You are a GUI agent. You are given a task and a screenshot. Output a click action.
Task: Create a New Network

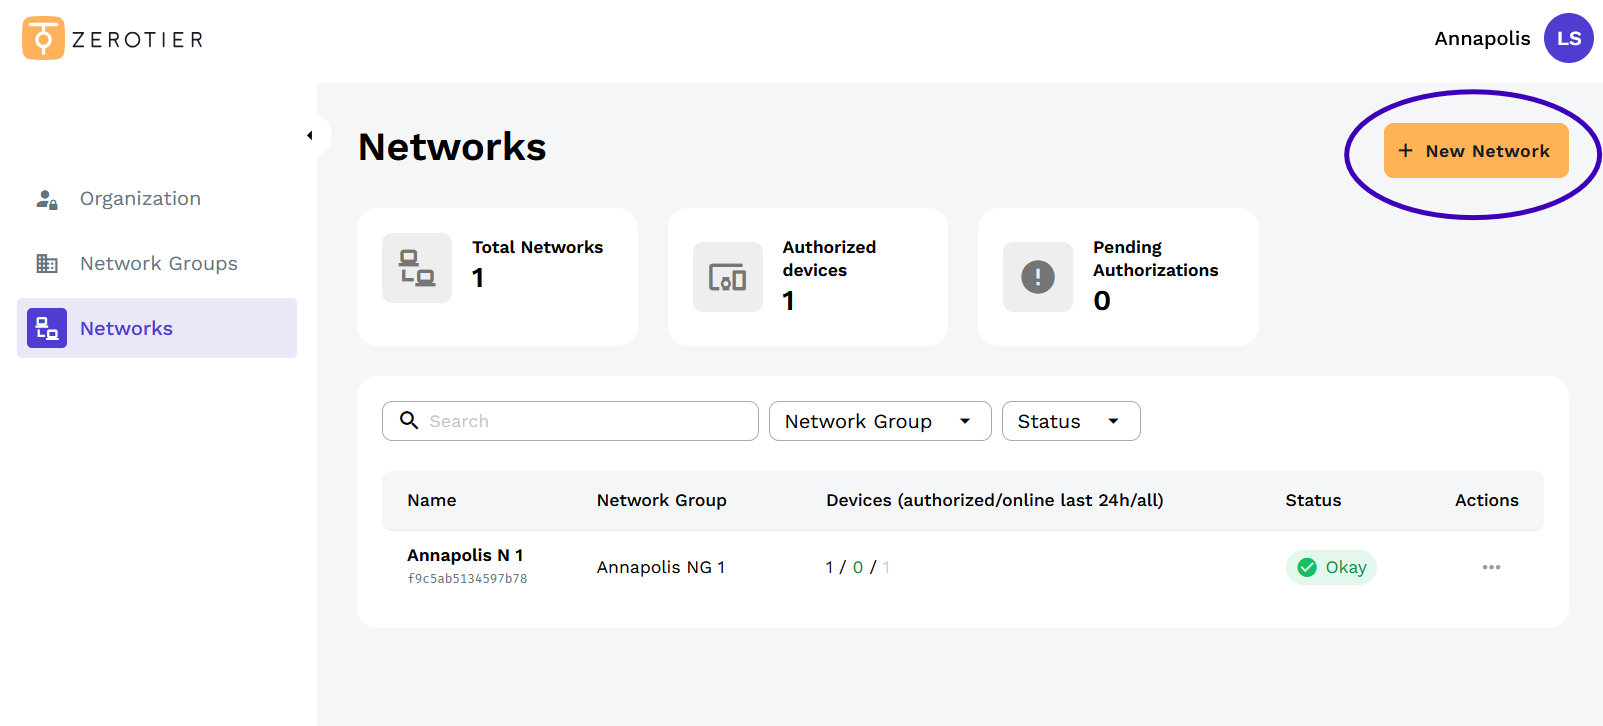[x=1476, y=150]
